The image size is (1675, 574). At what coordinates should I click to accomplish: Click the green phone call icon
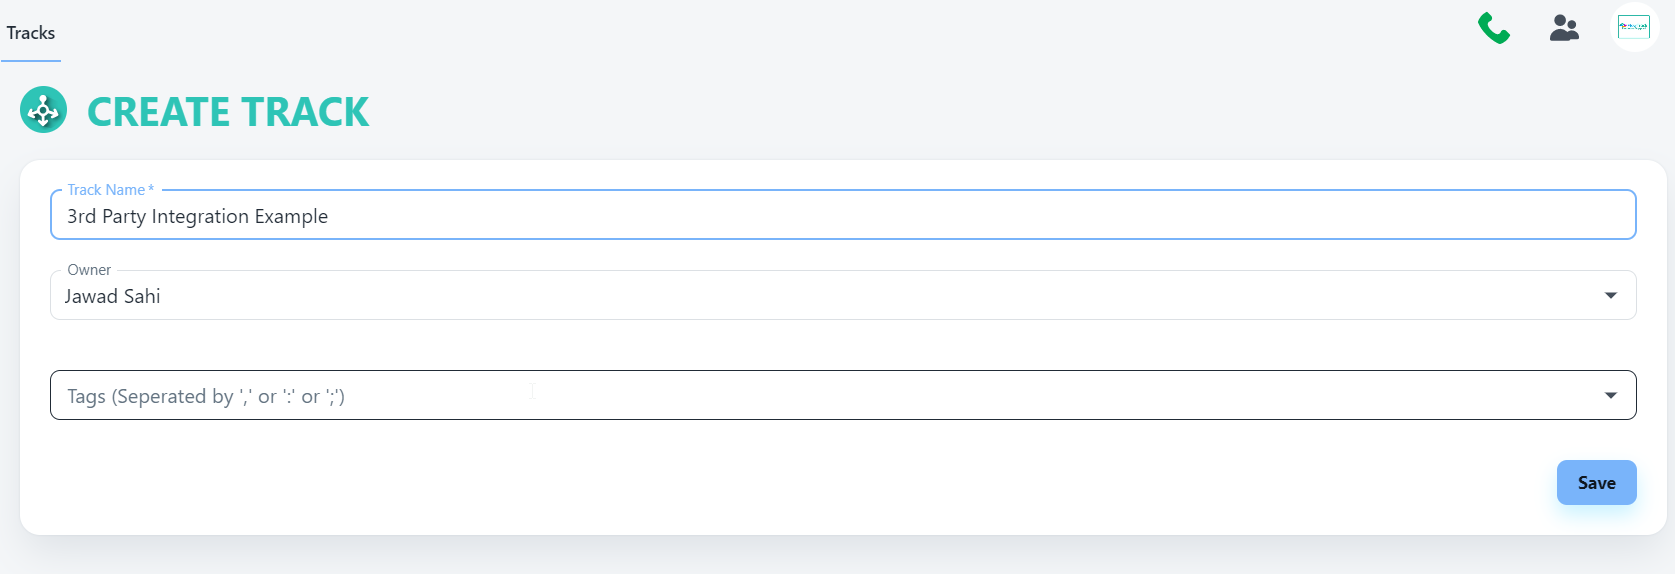coord(1493,28)
